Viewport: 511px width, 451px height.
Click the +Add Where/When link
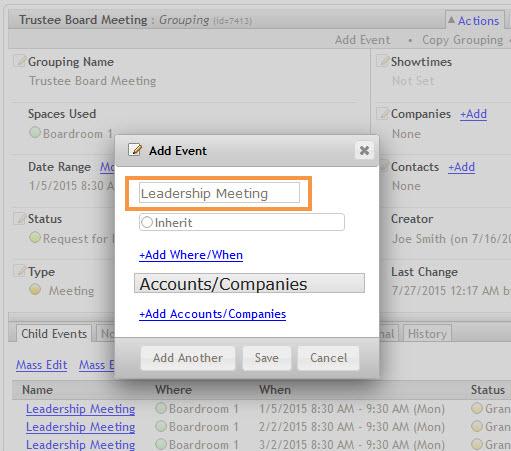pyautogui.click(x=191, y=255)
